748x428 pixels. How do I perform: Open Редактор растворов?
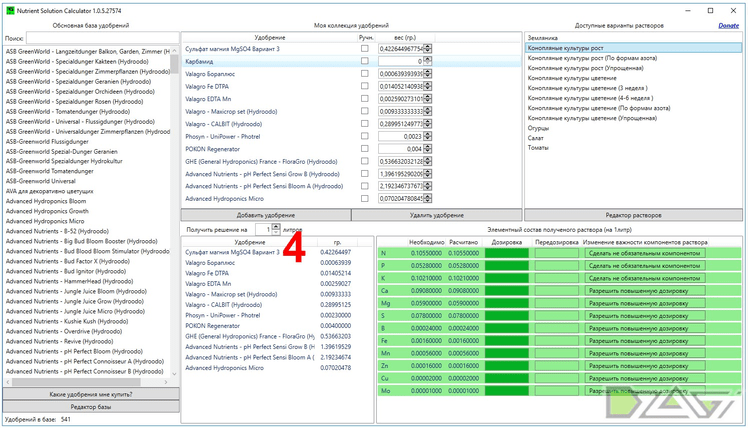point(633,215)
